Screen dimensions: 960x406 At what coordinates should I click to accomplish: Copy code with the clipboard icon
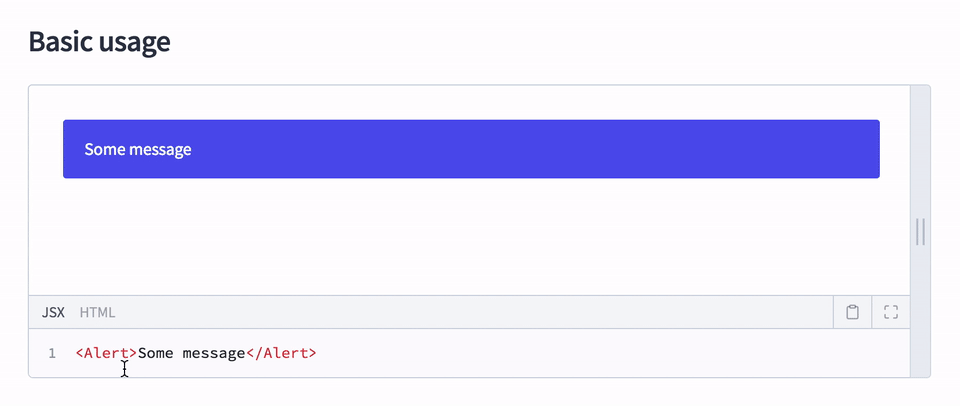pyautogui.click(x=852, y=312)
